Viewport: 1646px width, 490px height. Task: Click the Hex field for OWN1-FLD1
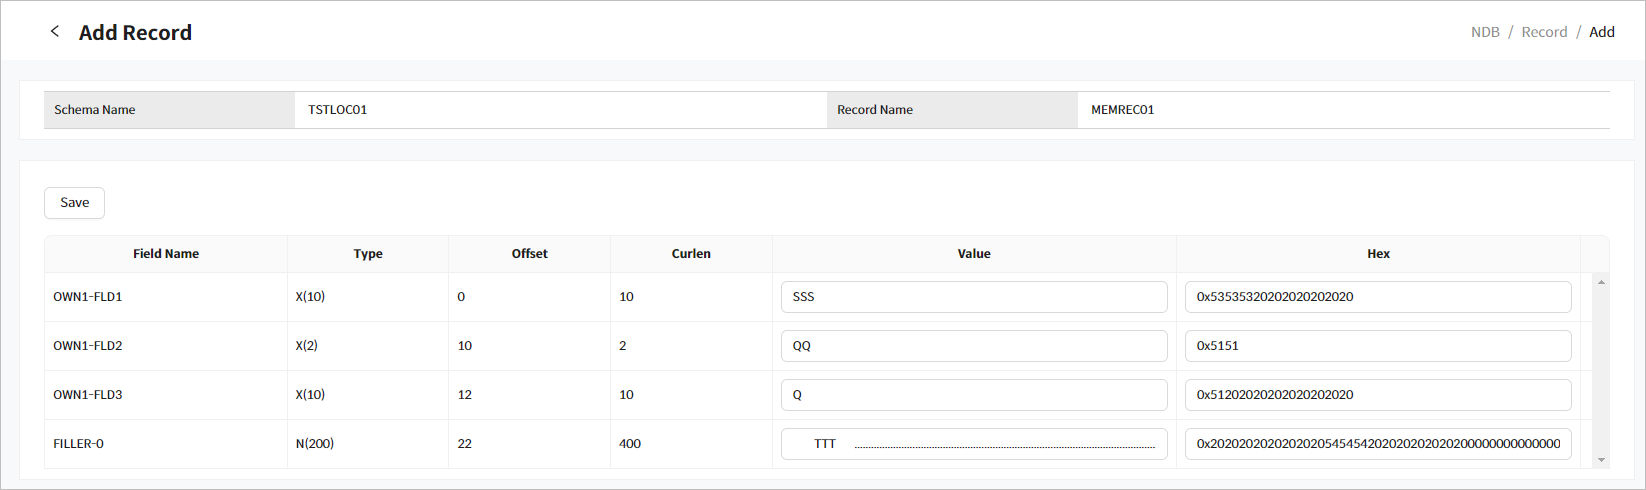[1377, 297]
